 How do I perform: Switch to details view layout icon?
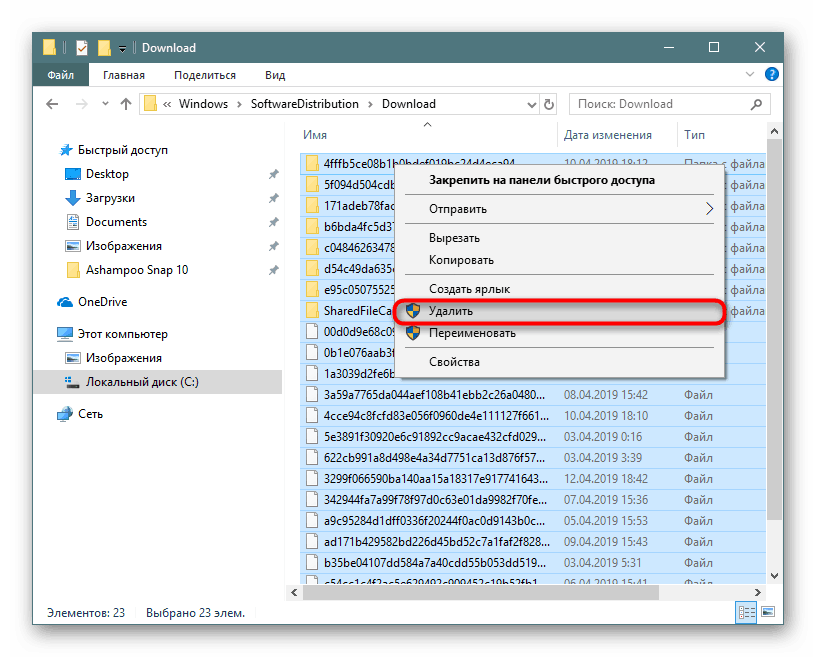click(746, 612)
